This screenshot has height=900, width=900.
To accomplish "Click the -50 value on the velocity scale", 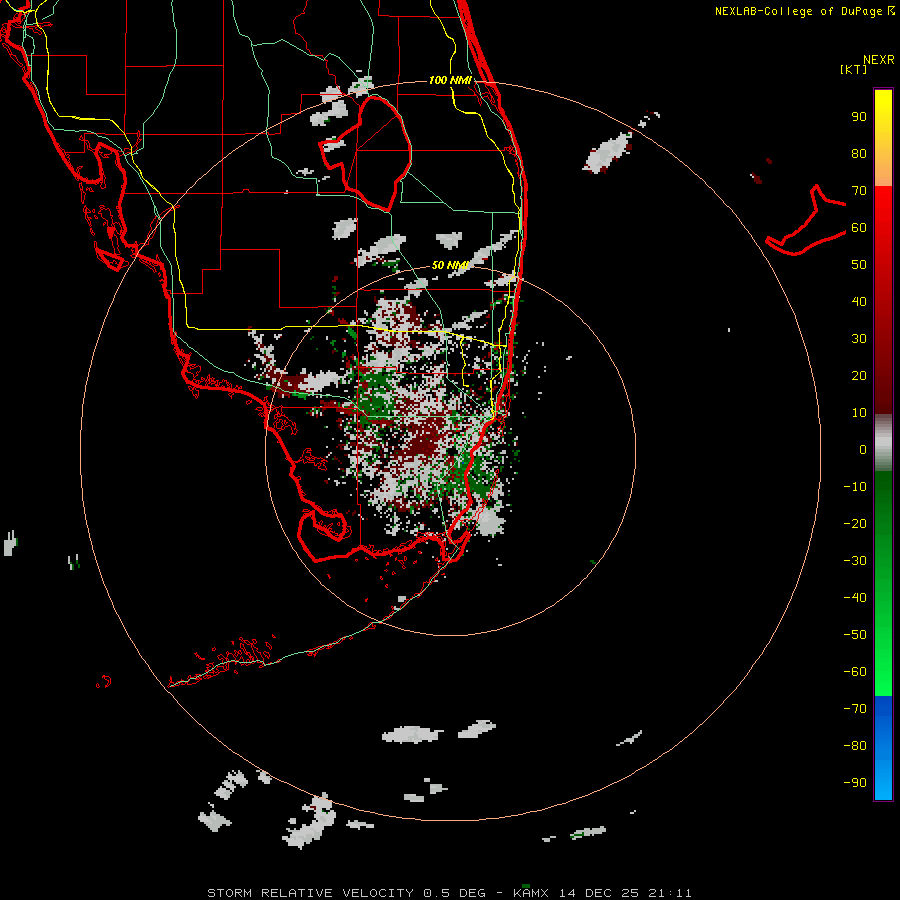I will coord(855,635).
